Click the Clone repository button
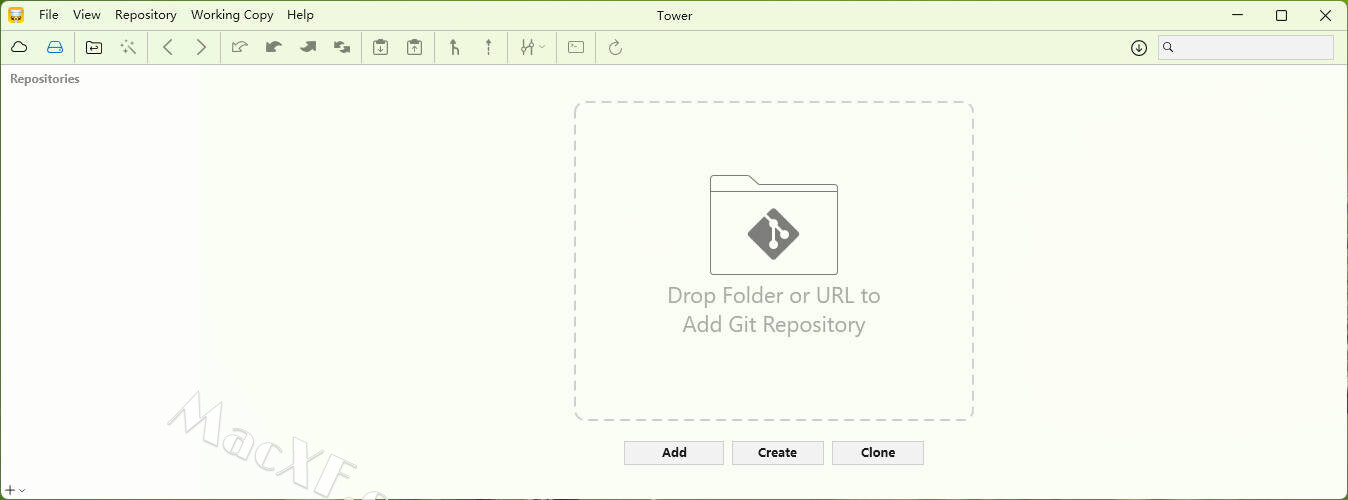 (878, 452)
